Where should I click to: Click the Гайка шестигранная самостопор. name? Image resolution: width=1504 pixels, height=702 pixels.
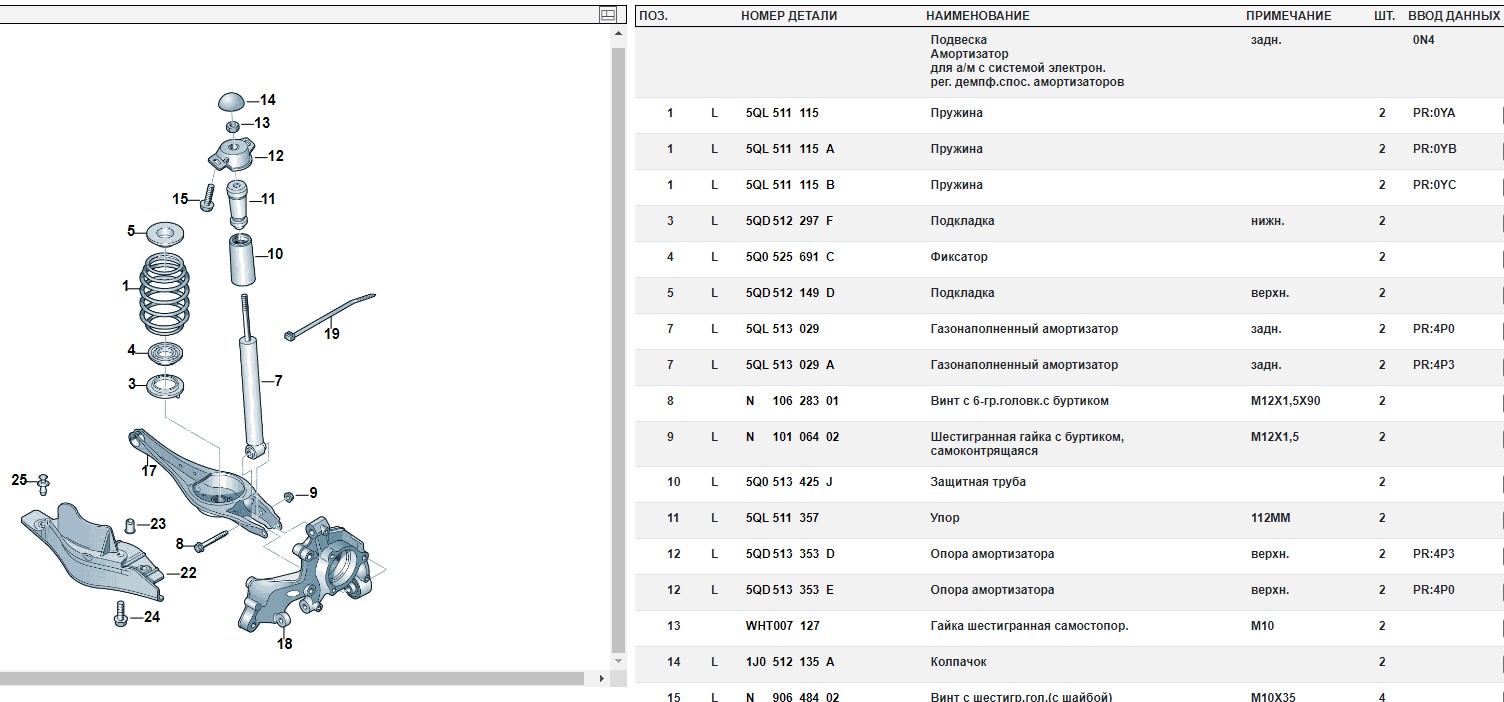coord(1029,626)
